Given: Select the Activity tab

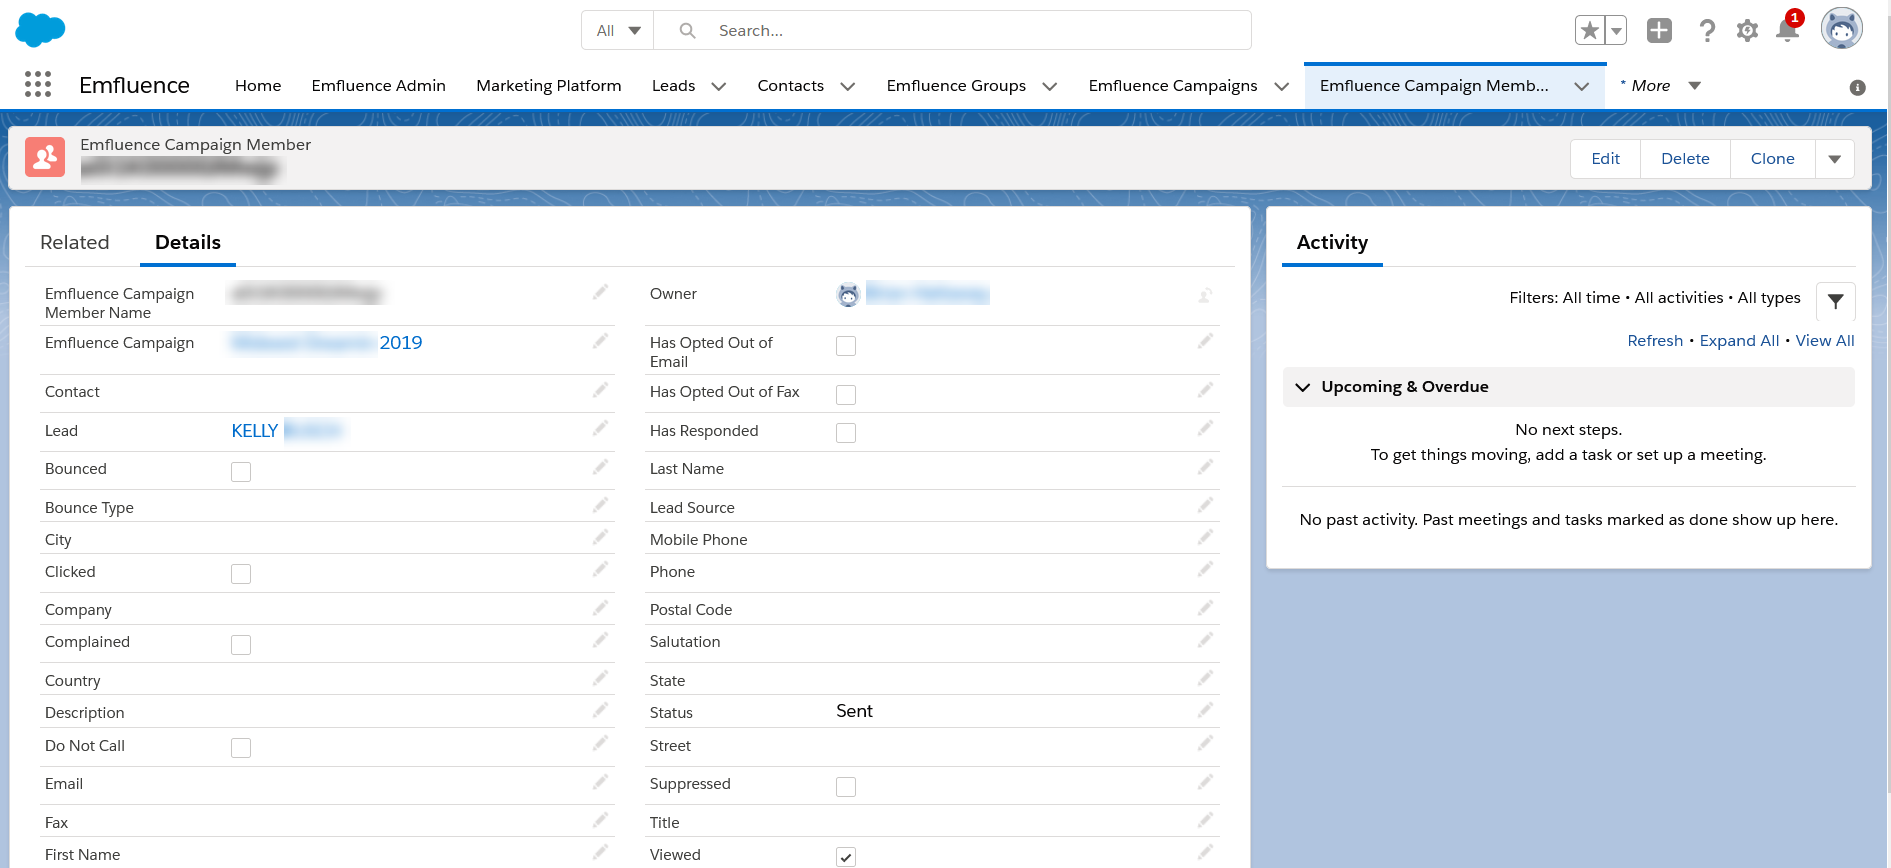Looking at the screenshot, I should (x=1332, y=242).
